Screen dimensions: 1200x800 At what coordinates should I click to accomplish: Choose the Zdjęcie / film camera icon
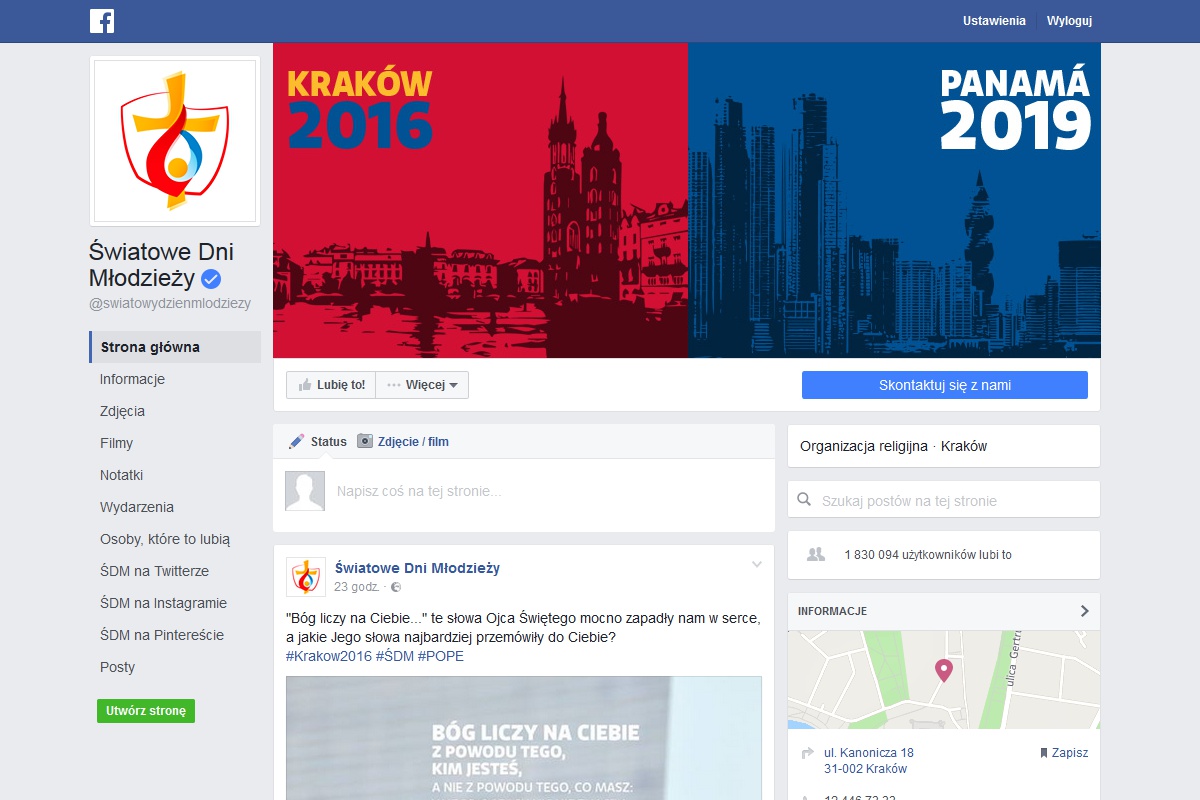click(x=365, y=441)
